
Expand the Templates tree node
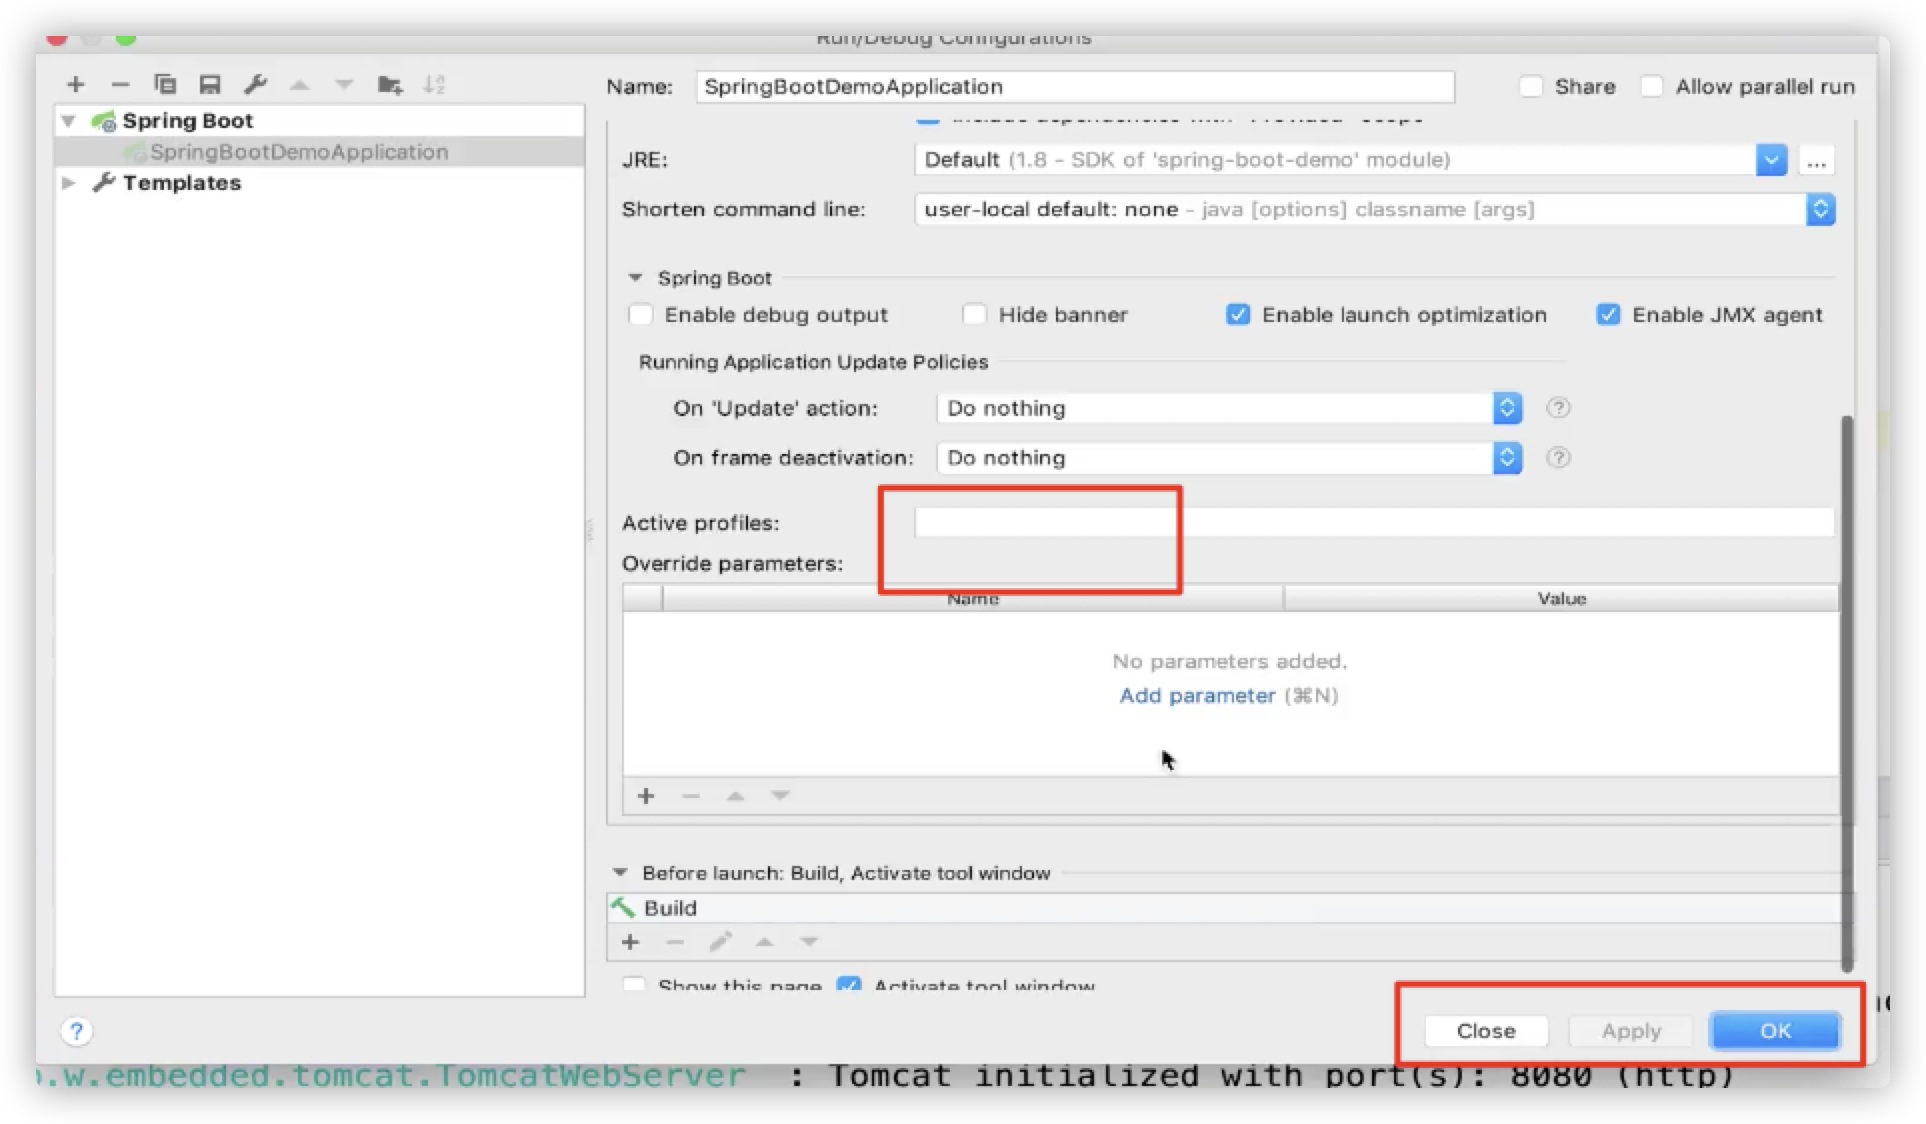tap(68, 183)
